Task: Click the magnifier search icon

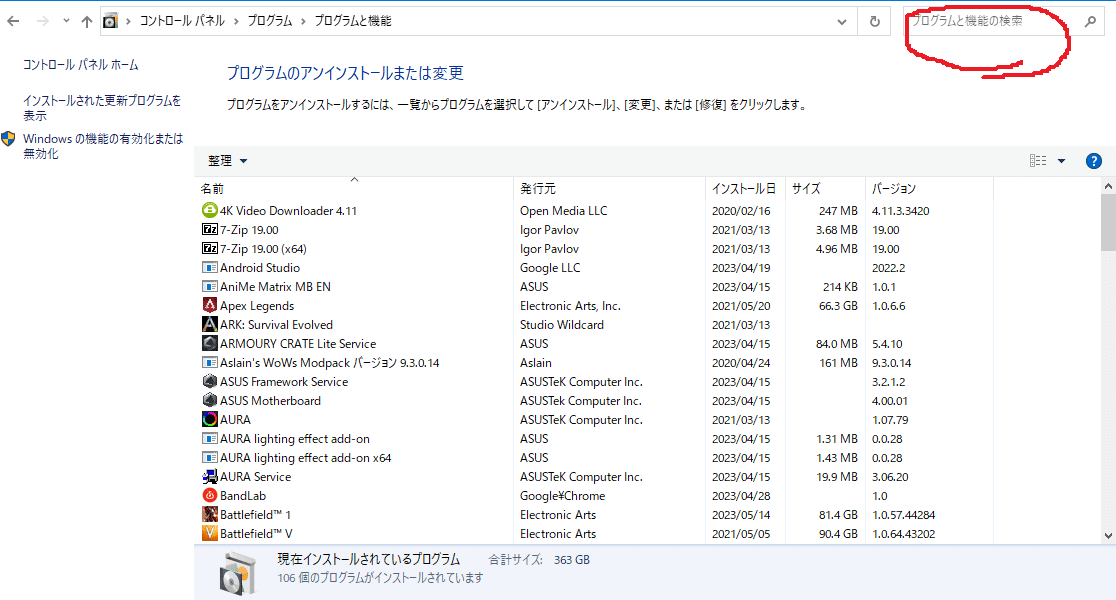Action: 1090,21
